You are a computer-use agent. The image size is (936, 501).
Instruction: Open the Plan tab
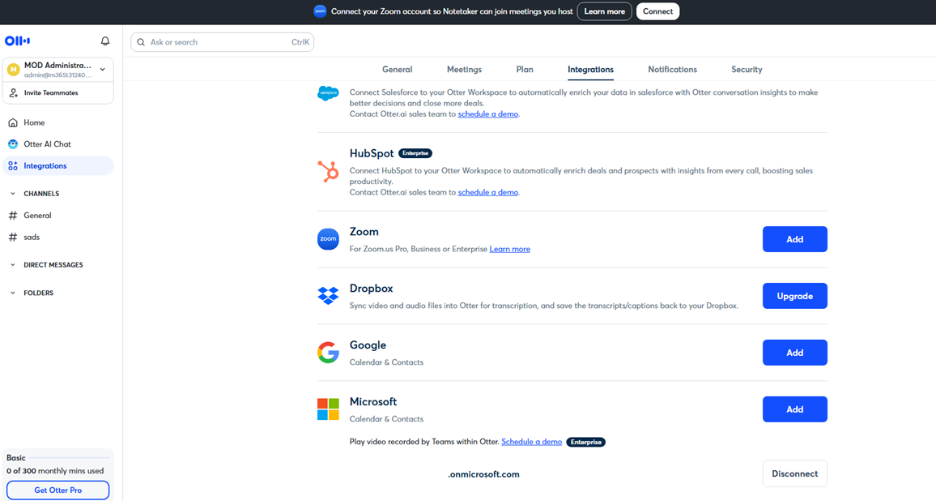tap(525, 69)
